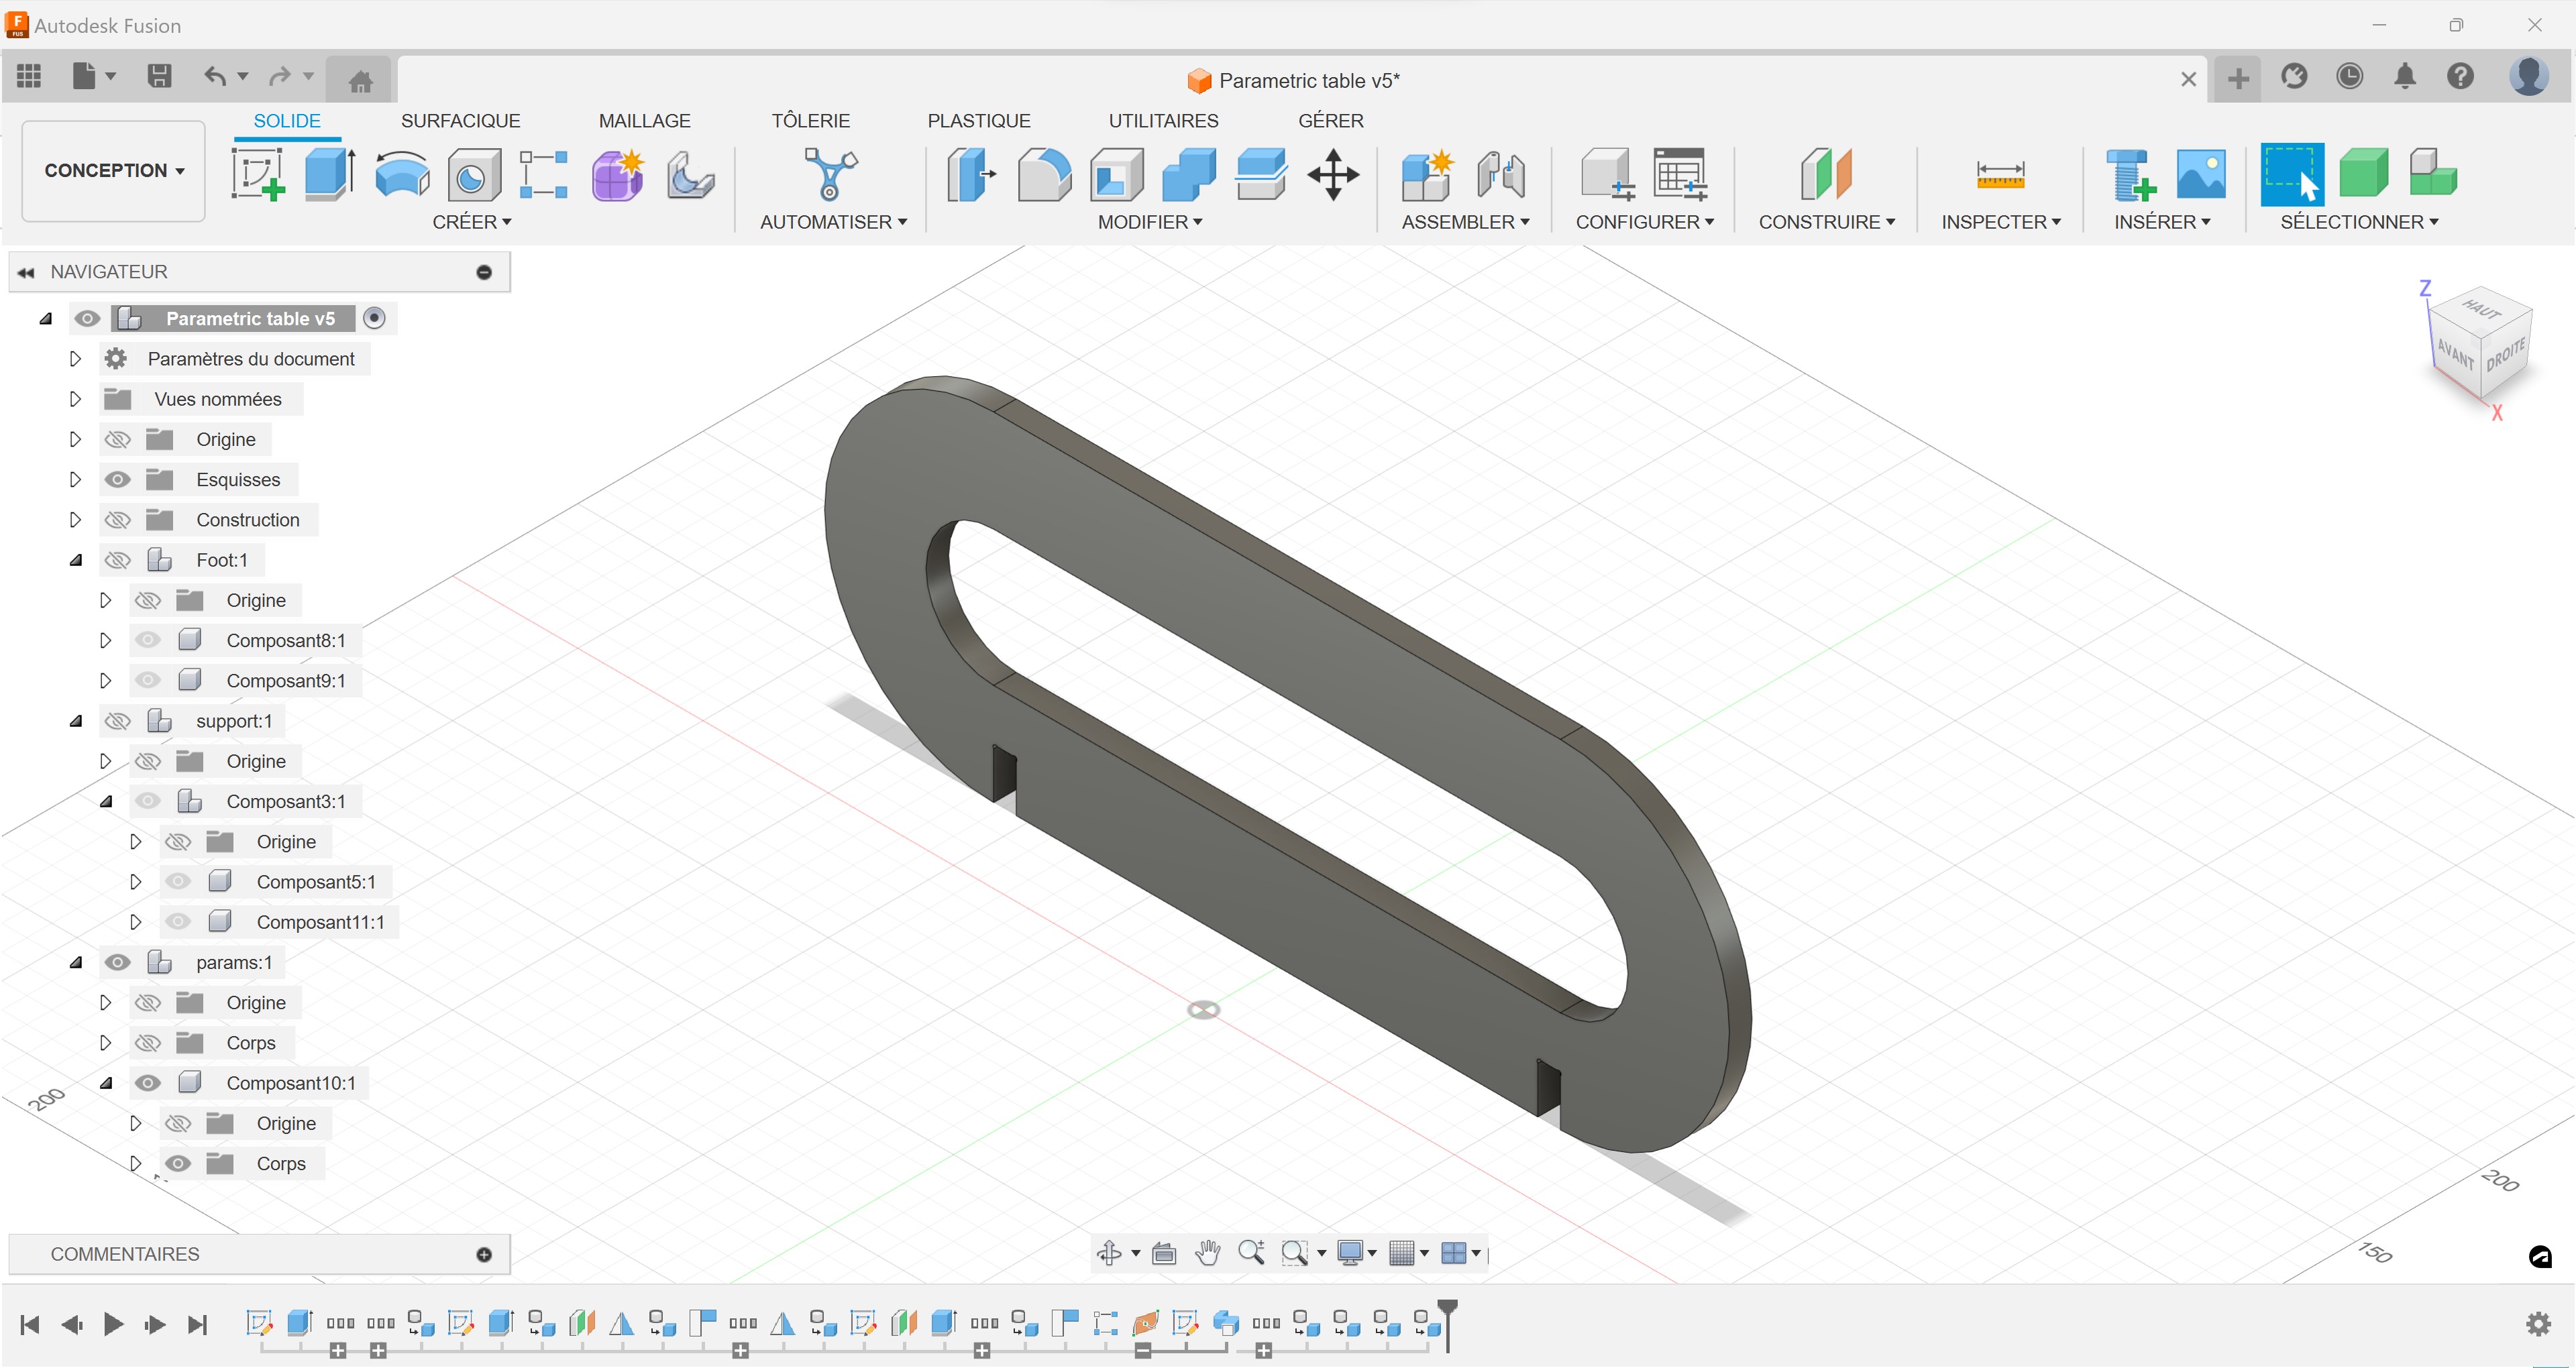Expand the Composant5:1 node
Viewport: 2576px width, 1368px height.
136,882
